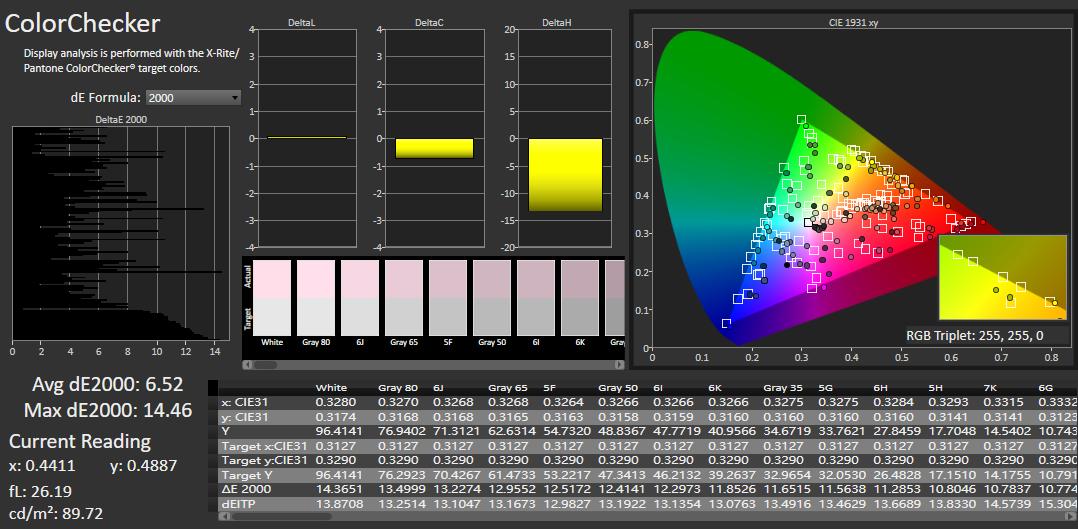Click the ΔE 2000 row label

click(x=246, y=489)
